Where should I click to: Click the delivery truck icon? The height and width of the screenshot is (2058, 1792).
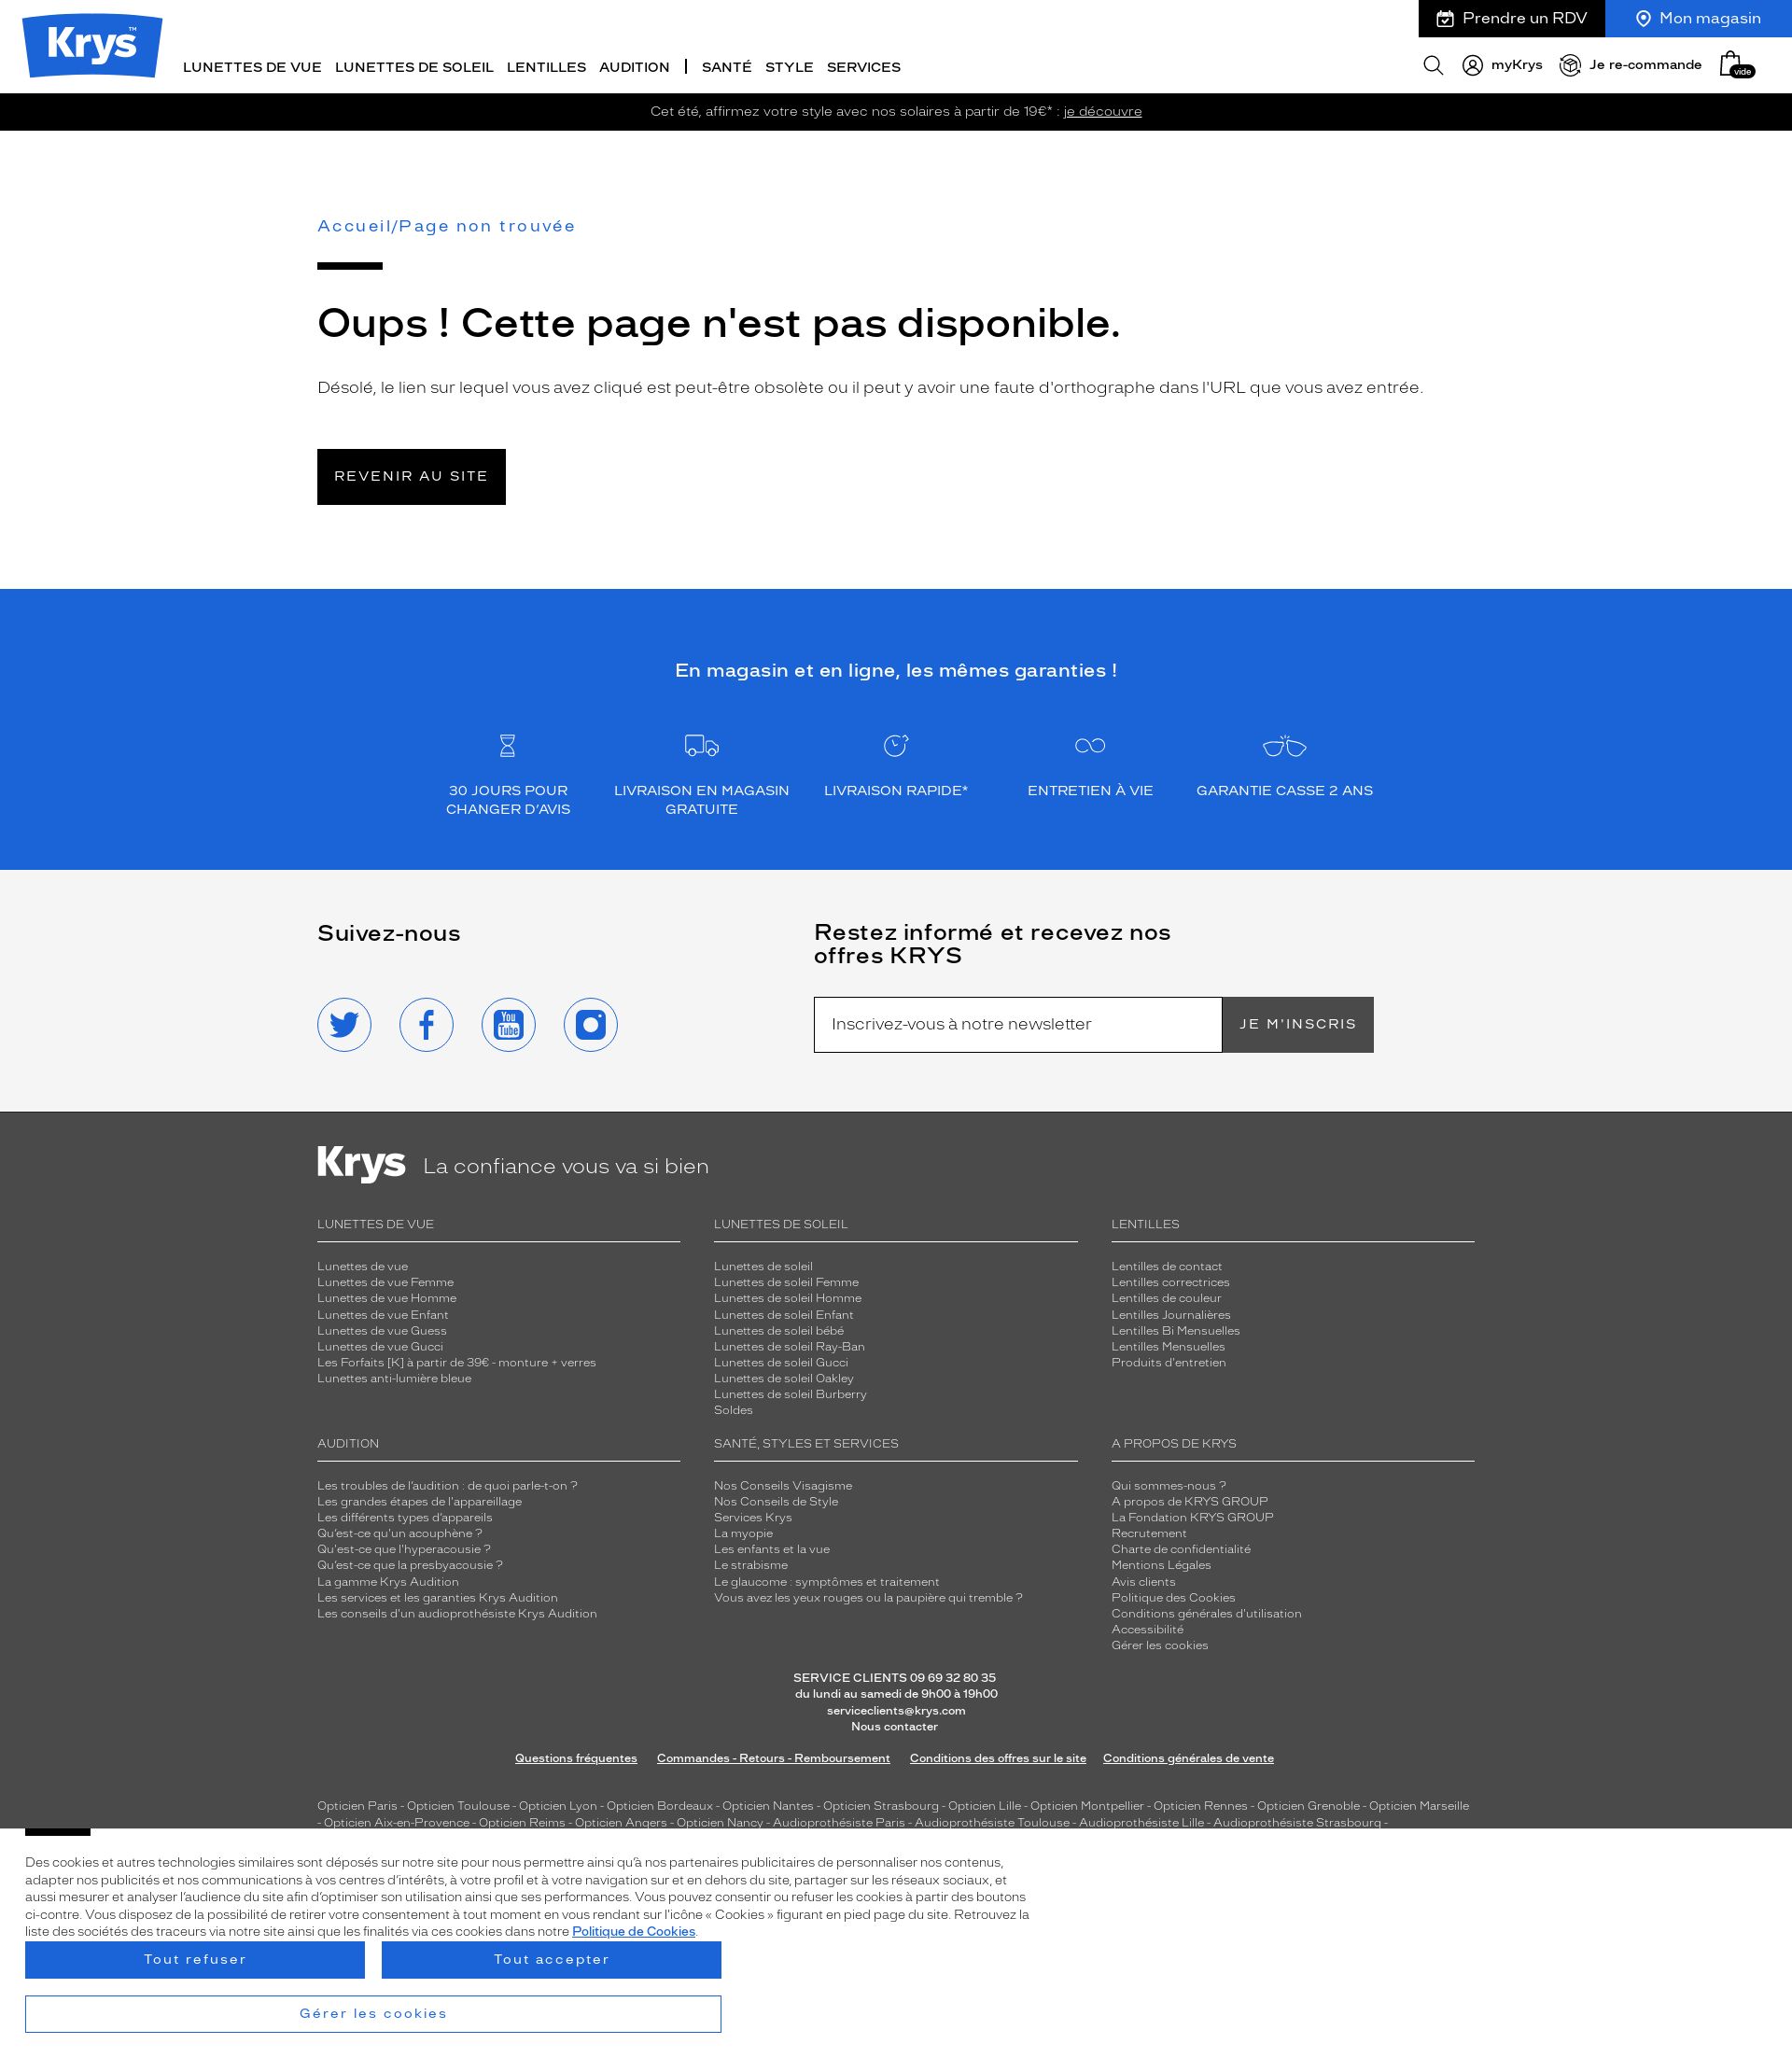click(x=702, y=745)
